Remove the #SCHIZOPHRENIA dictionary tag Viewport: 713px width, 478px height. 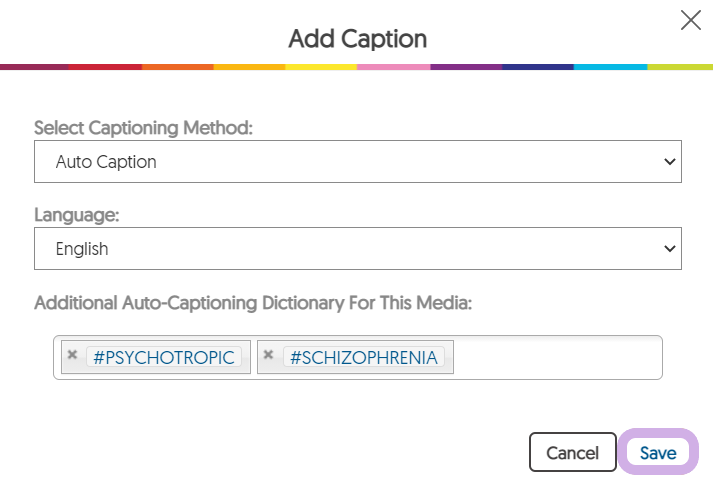pyautogui.click(x=268, y=354)
